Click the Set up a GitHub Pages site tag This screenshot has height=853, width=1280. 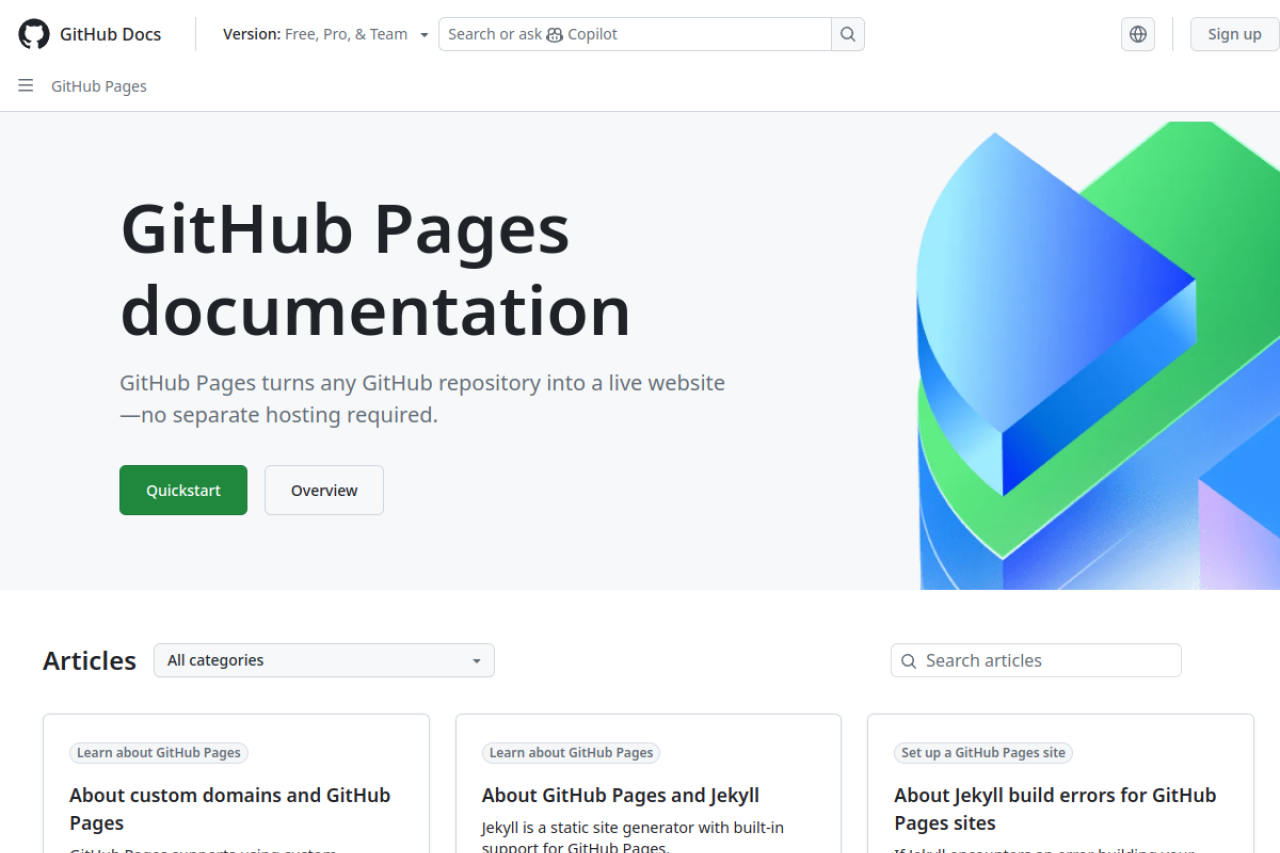tap(984, 753)
